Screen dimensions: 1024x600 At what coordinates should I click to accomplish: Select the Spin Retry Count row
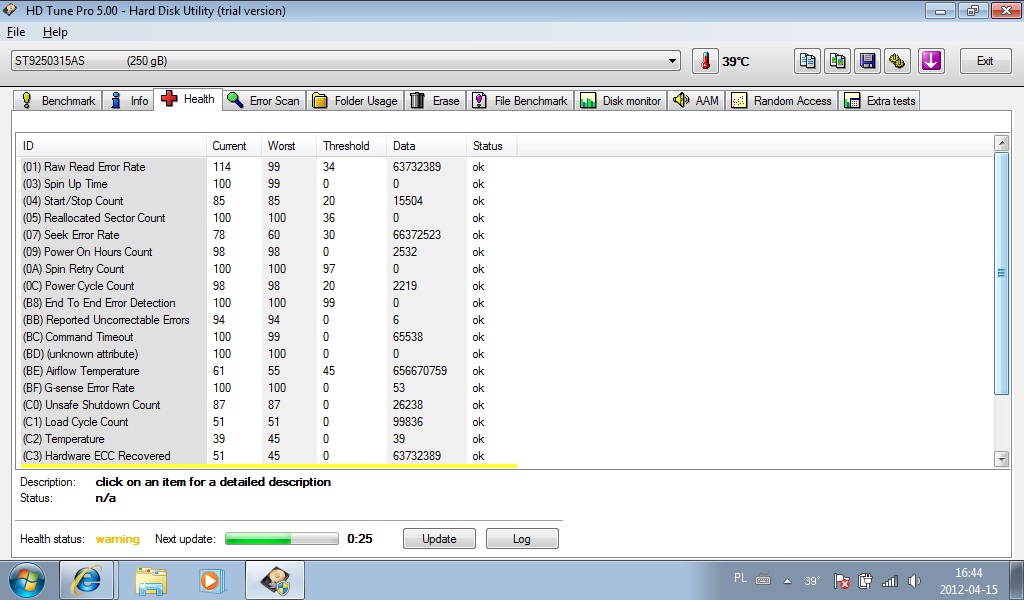pos(268,269)
